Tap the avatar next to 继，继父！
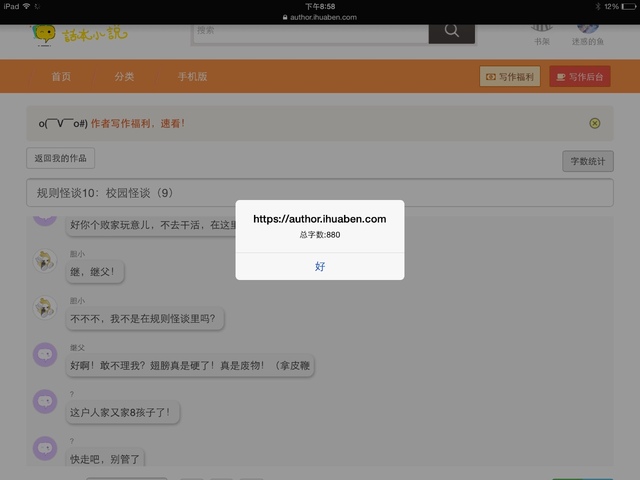Screen dimensions: 640x480 (45, 262)
